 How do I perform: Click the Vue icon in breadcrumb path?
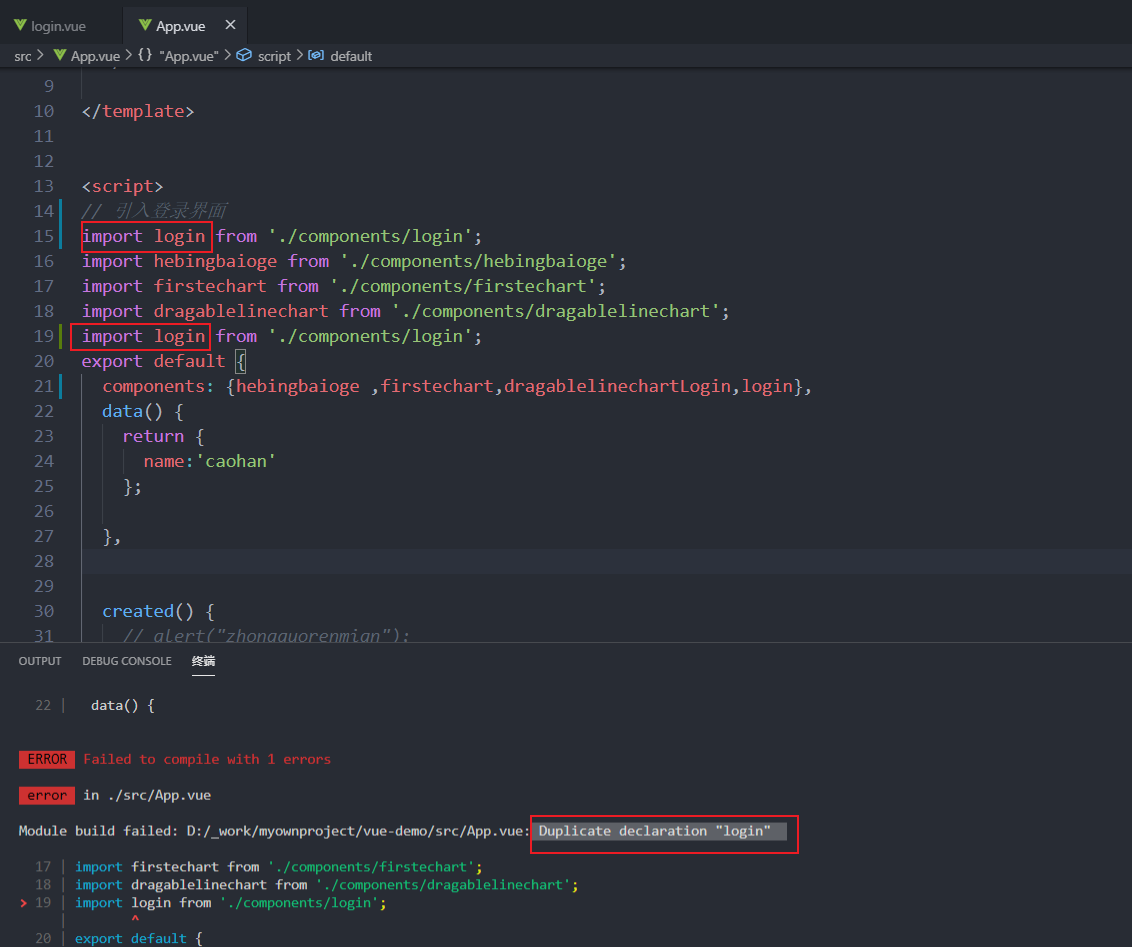point(60,56)
